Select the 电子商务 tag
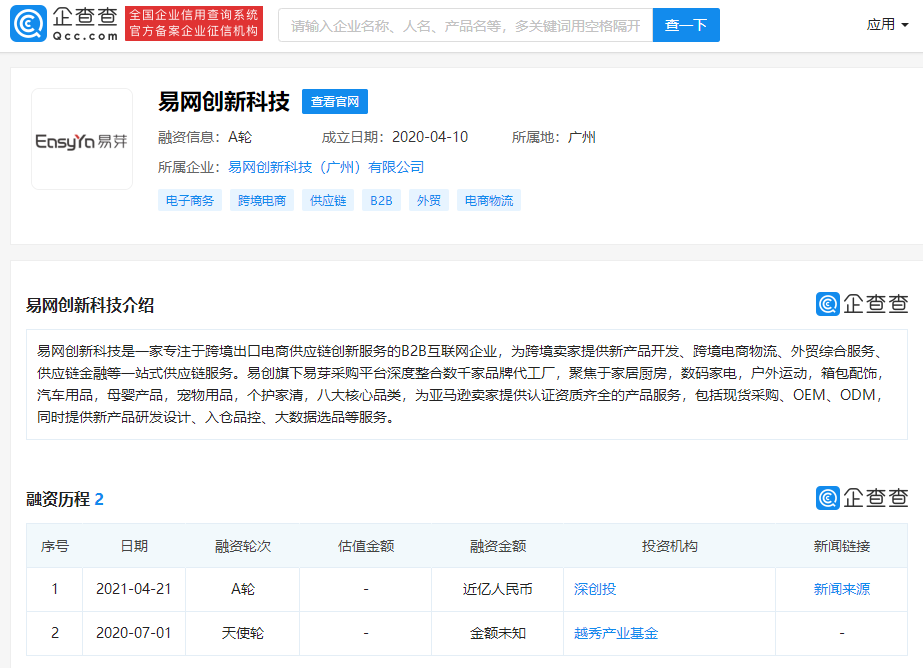The width and height of the screenshot is (923, 668). (190, 201)
